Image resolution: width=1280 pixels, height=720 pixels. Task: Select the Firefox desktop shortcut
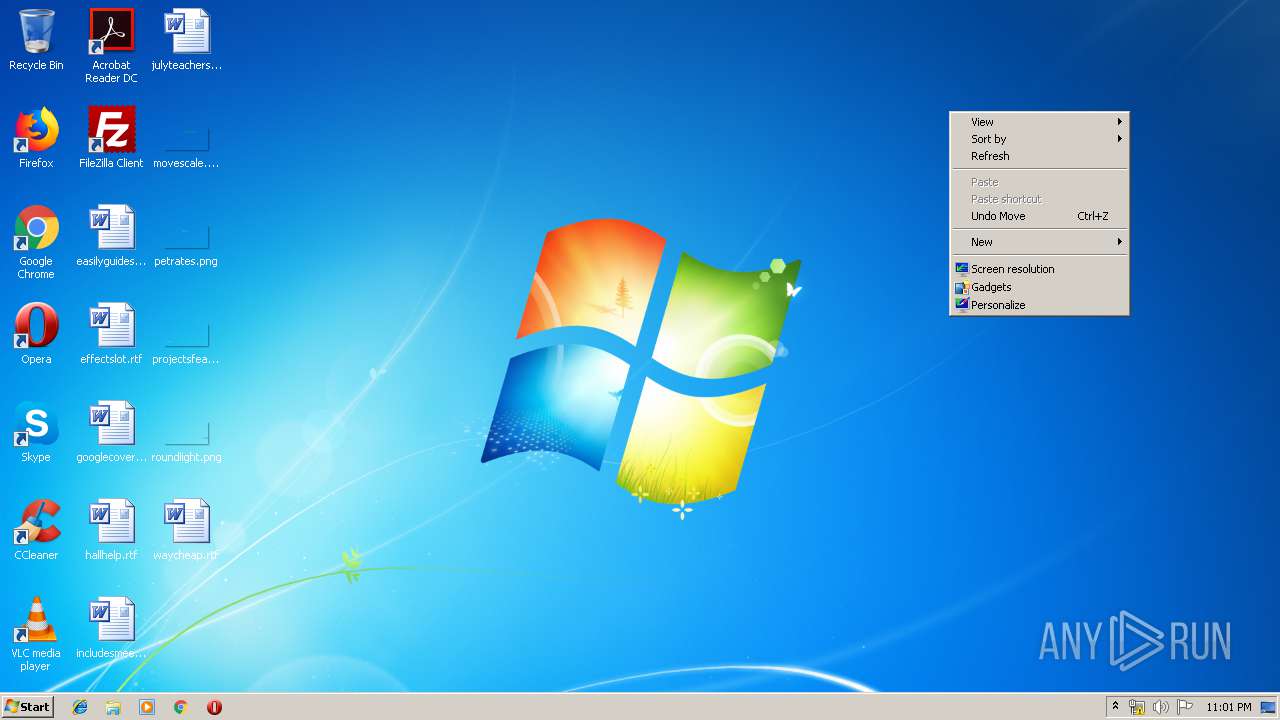pyautogui.click(x=36, y=138)
